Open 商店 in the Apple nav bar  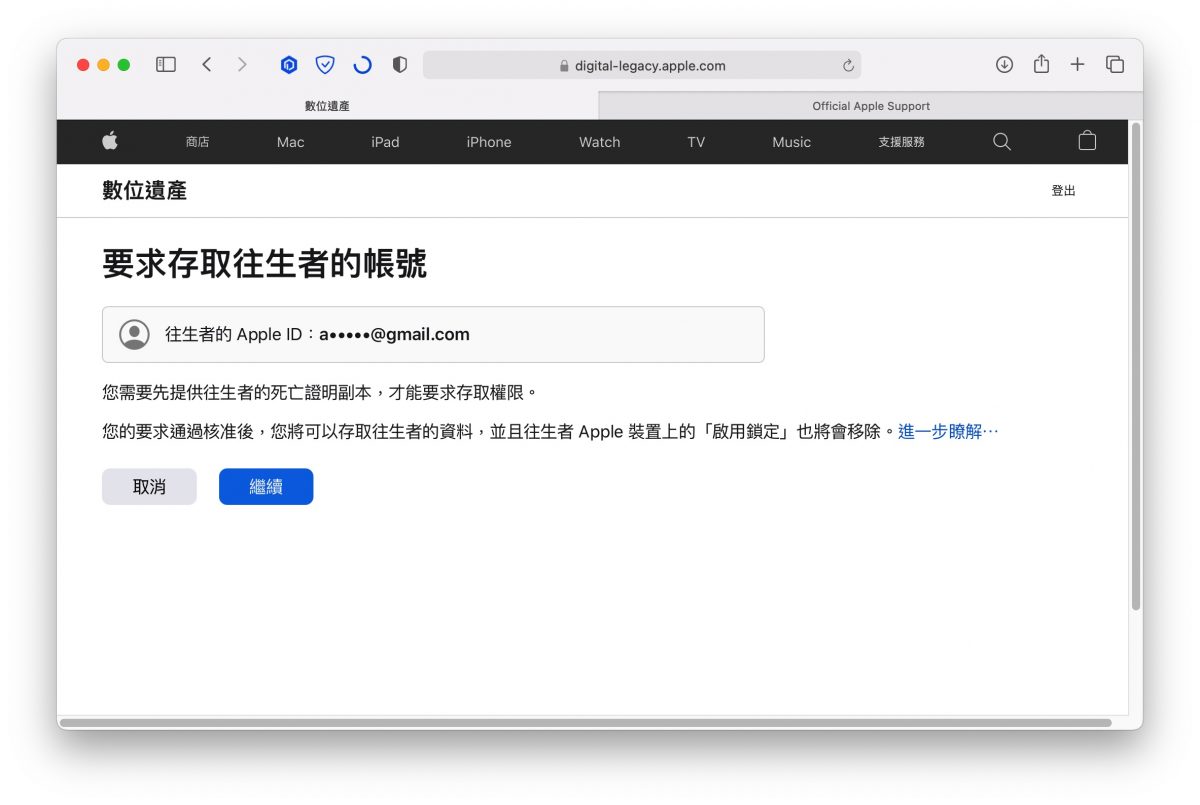click(x=197, y=142)
